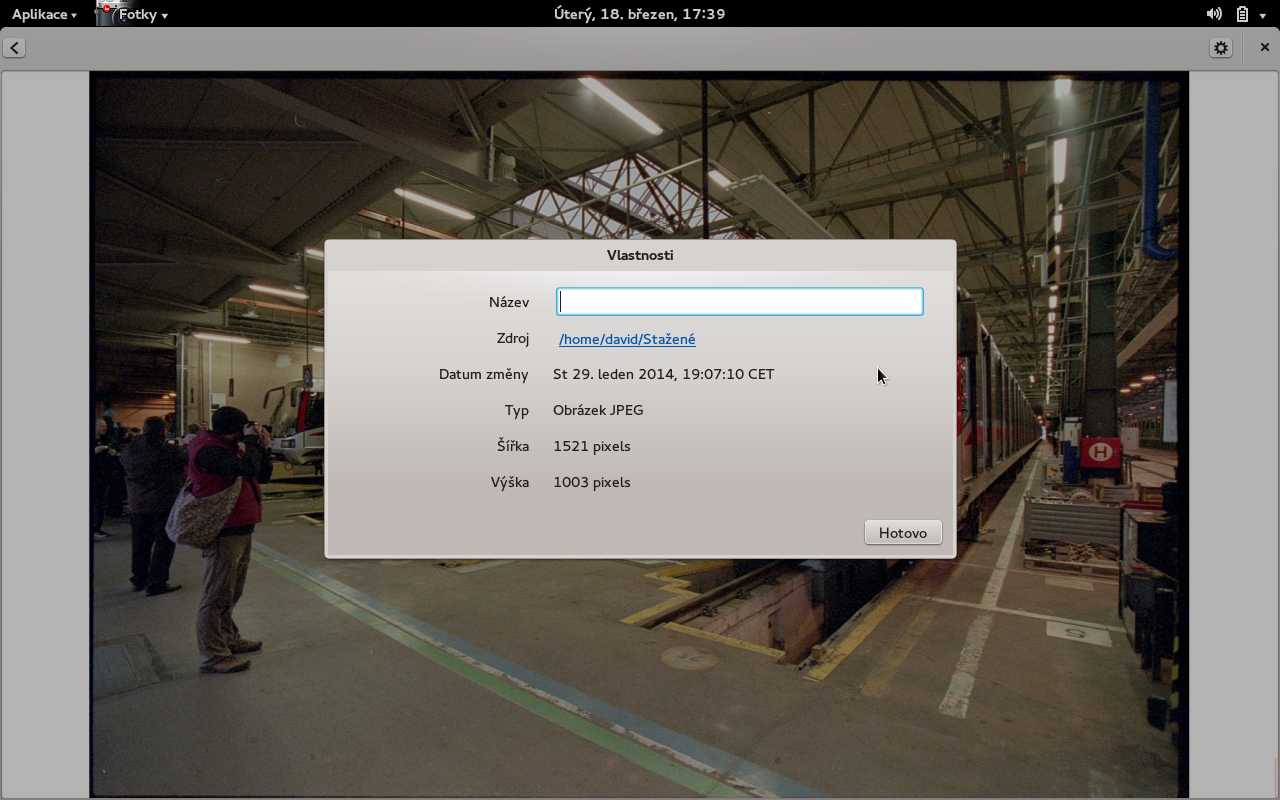Open the gear settings menu
Image resolution: width=1280 pixels, height=800 pixels.
point(1220,48)
